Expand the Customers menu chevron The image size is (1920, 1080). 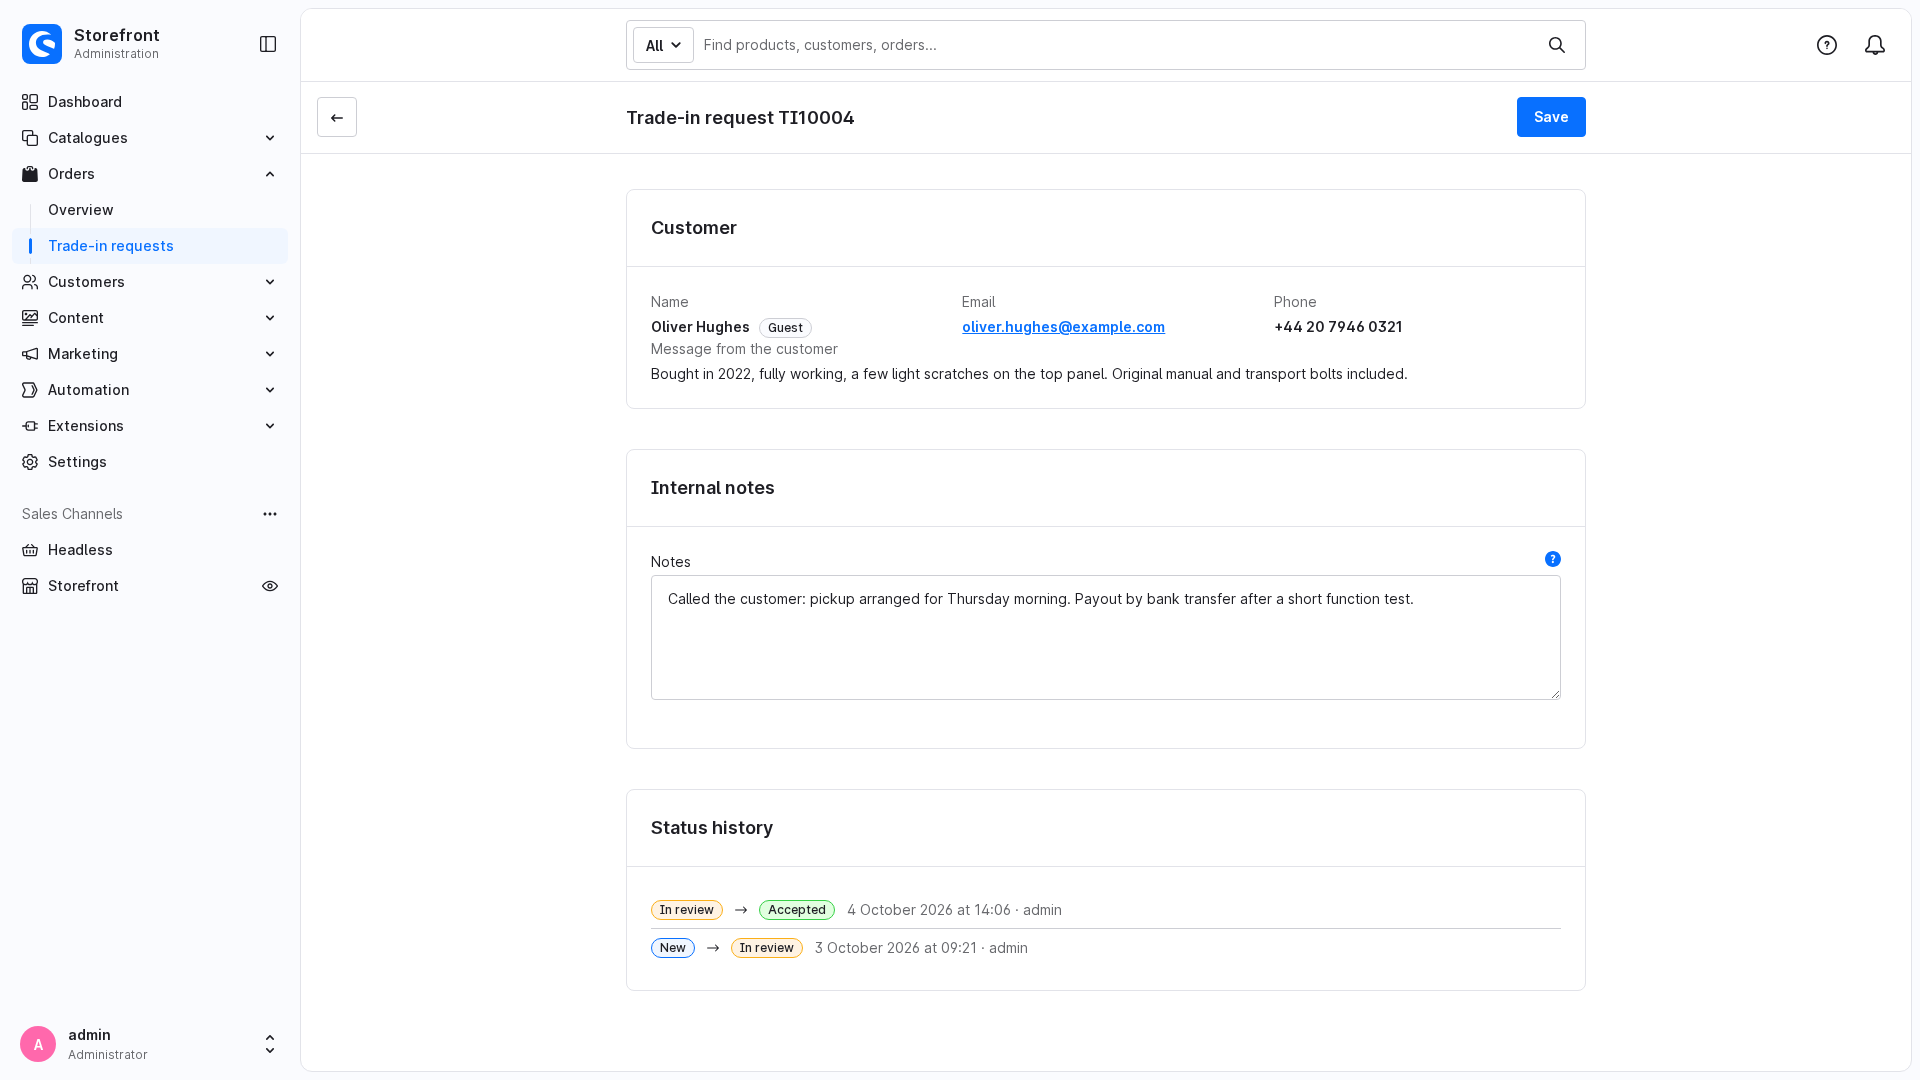pos(270,282)
